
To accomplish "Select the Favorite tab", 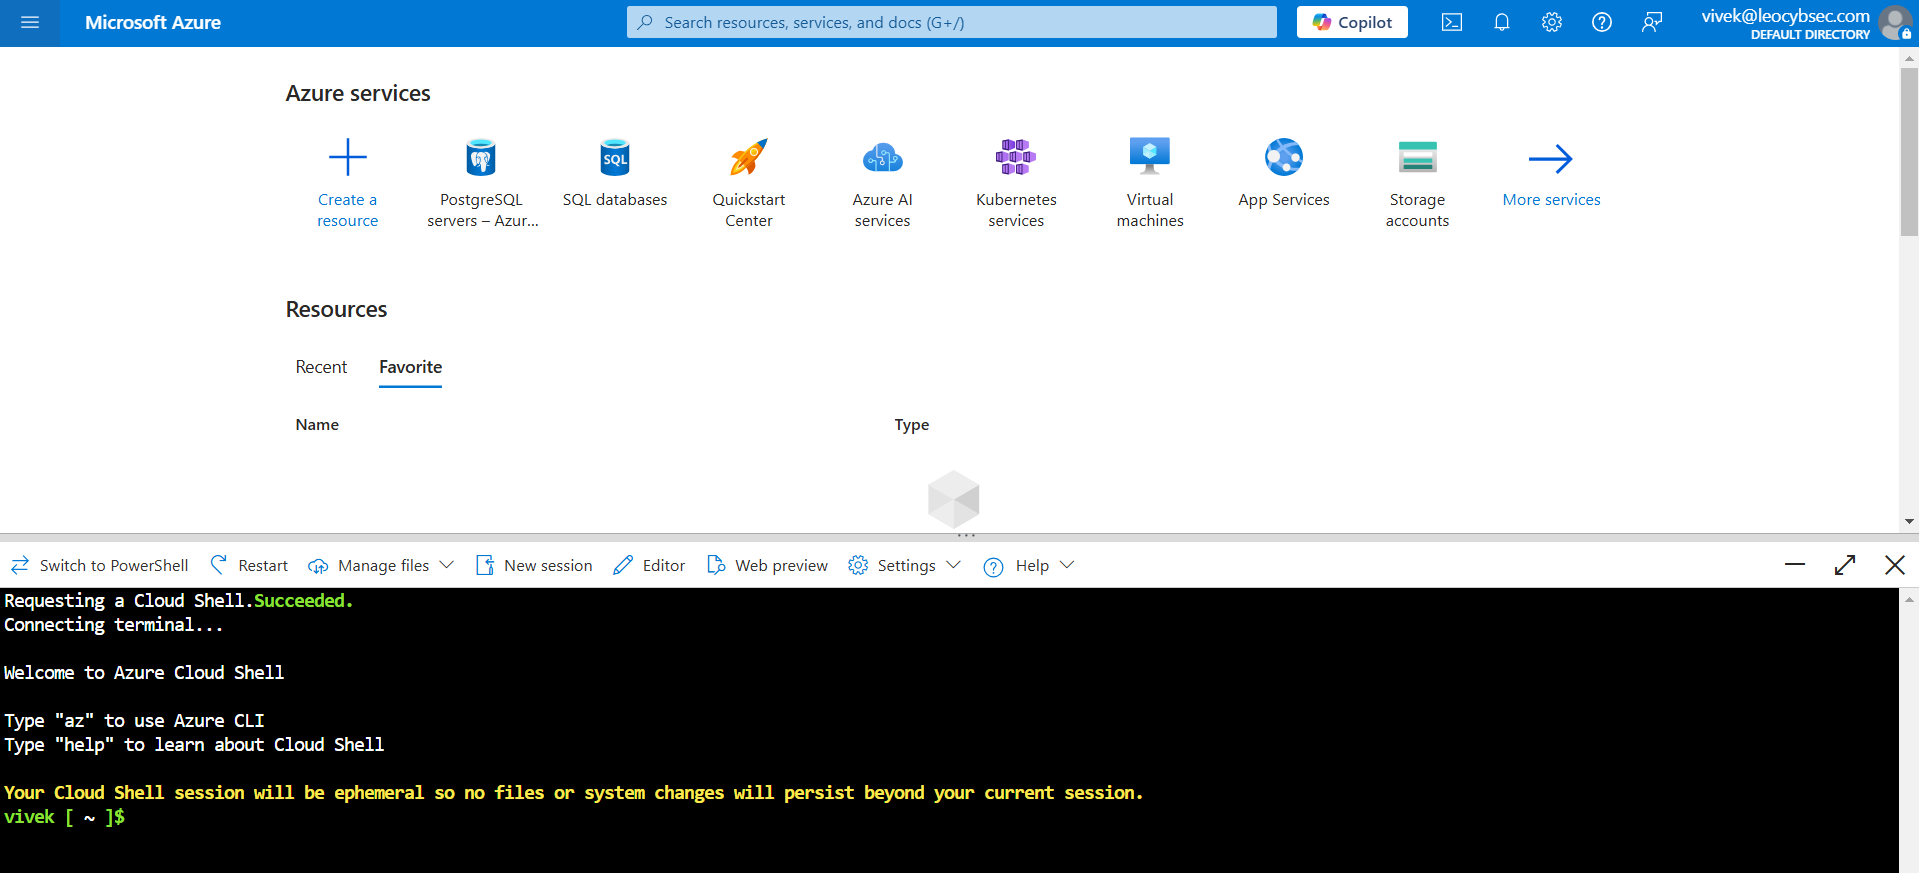I will (410, 367).
